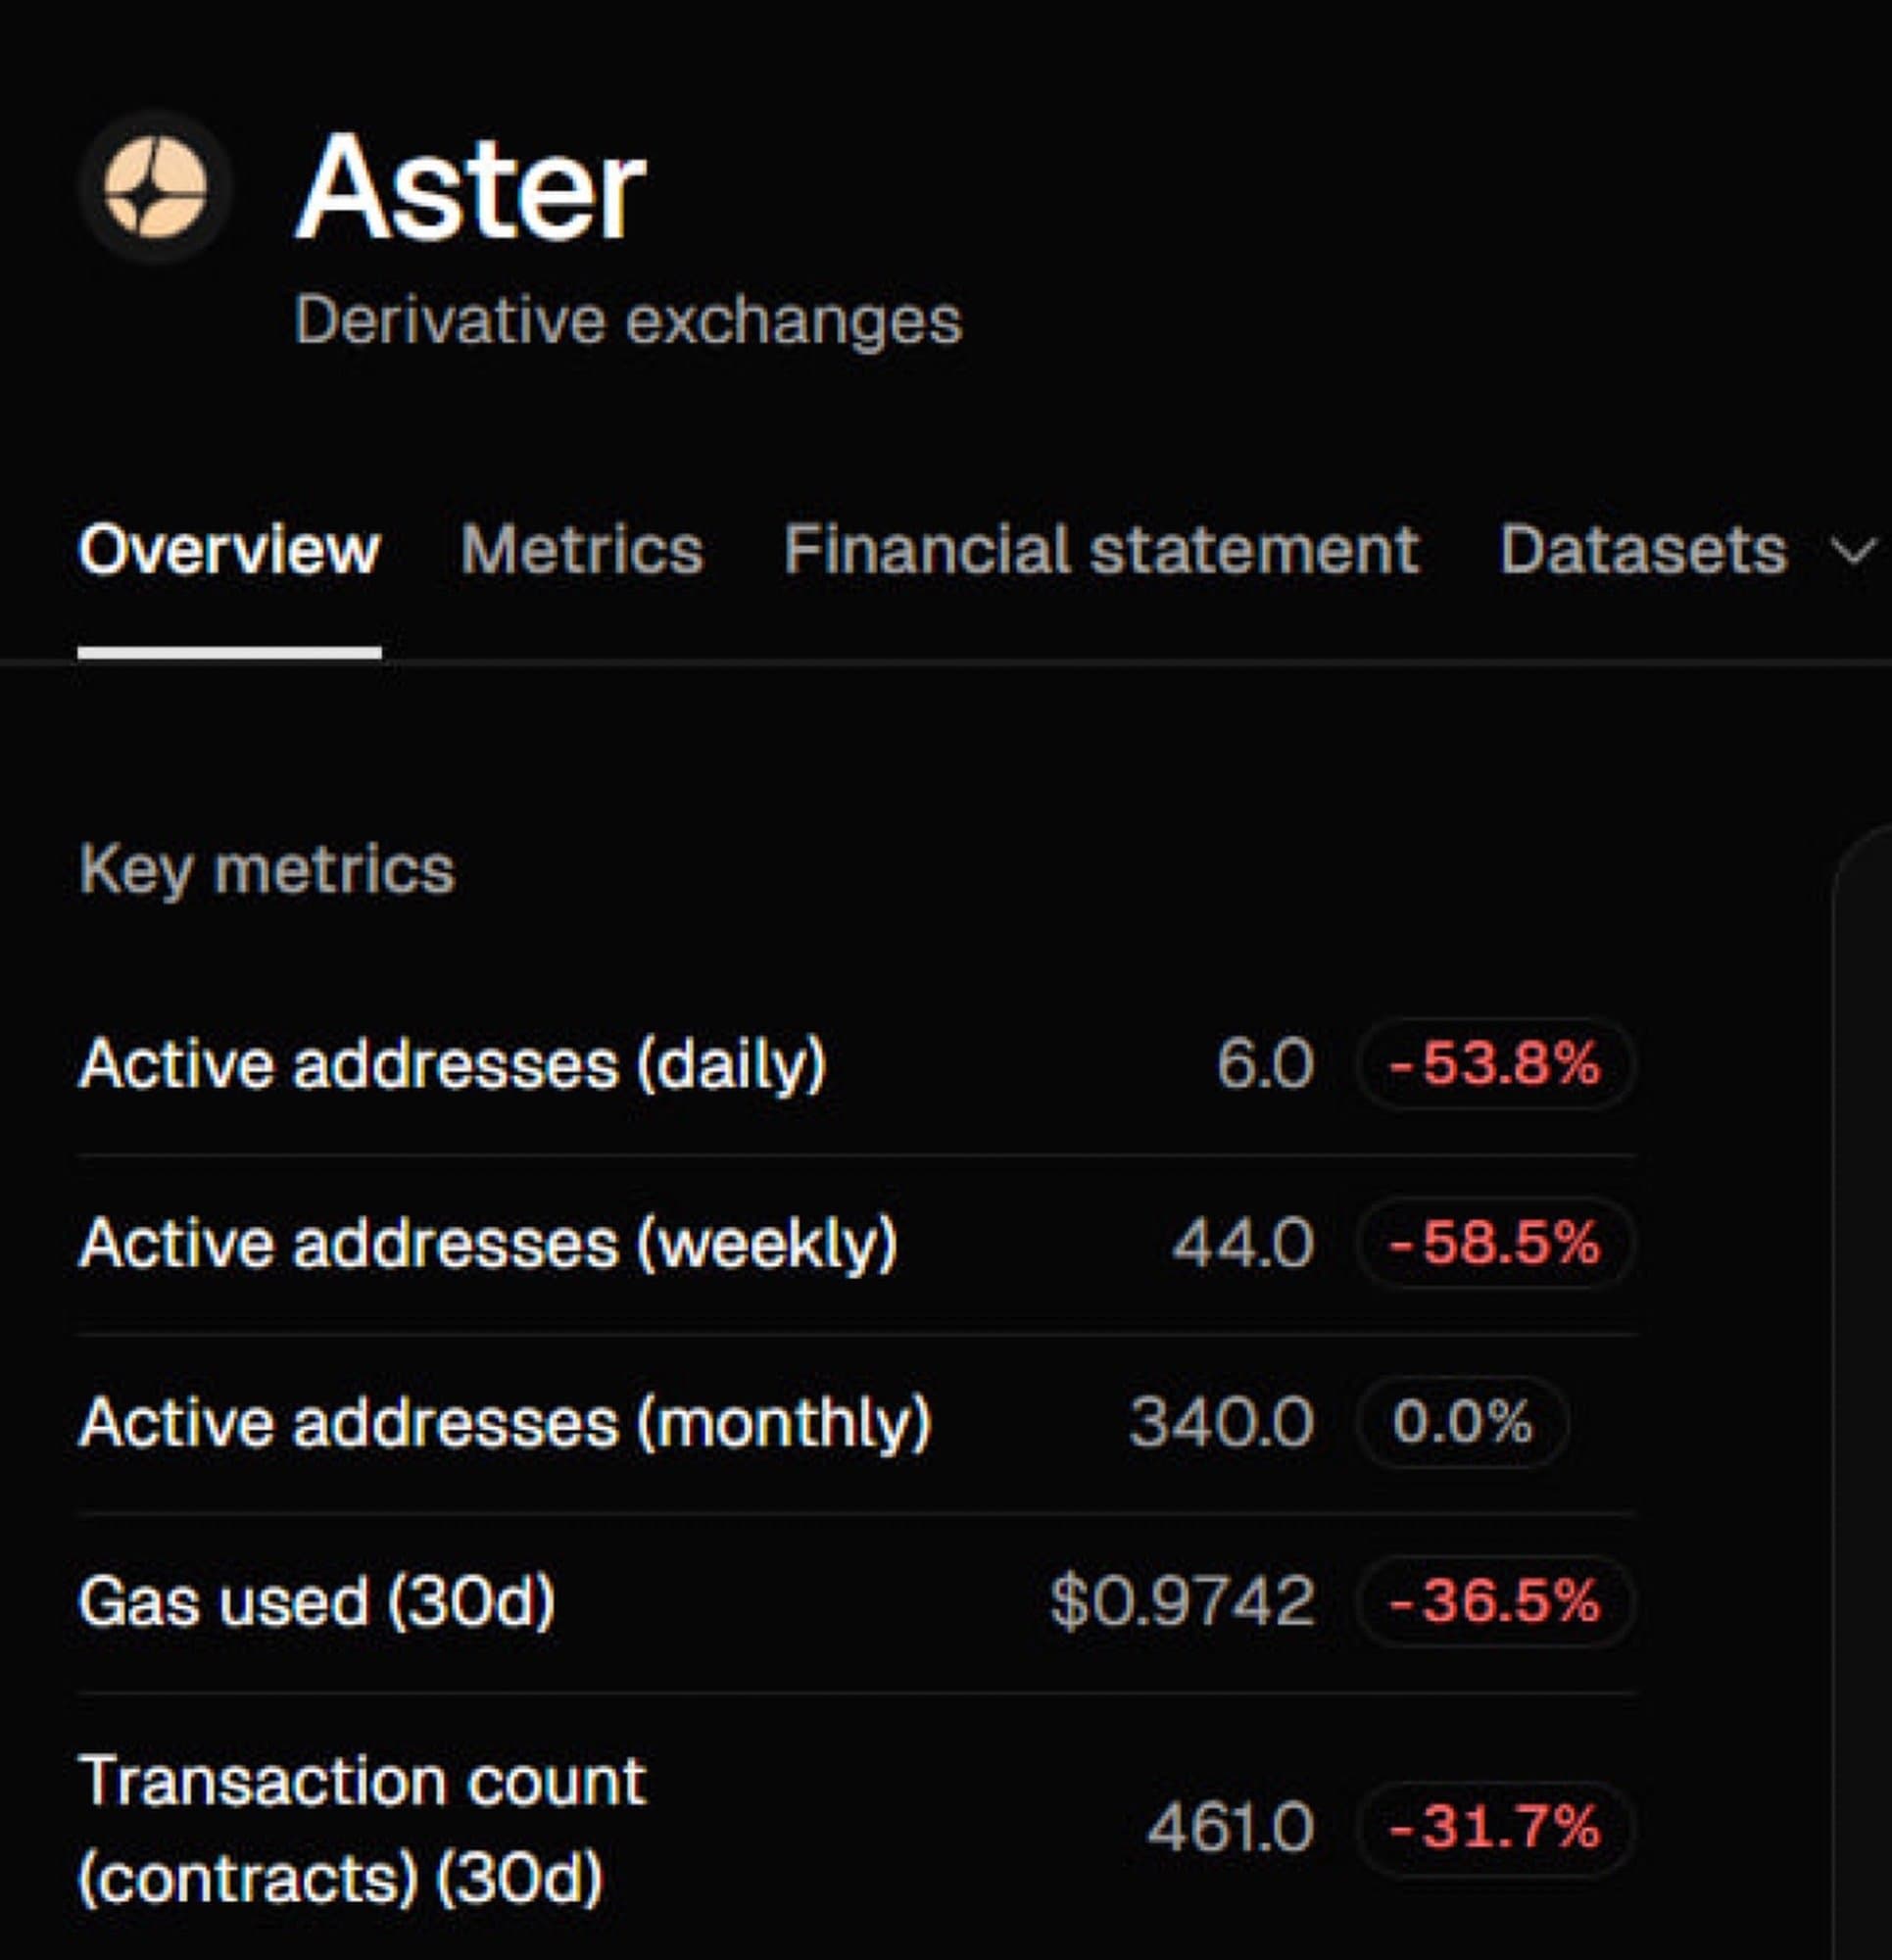Open the Gas used (30d) metric

point(317,1601)
